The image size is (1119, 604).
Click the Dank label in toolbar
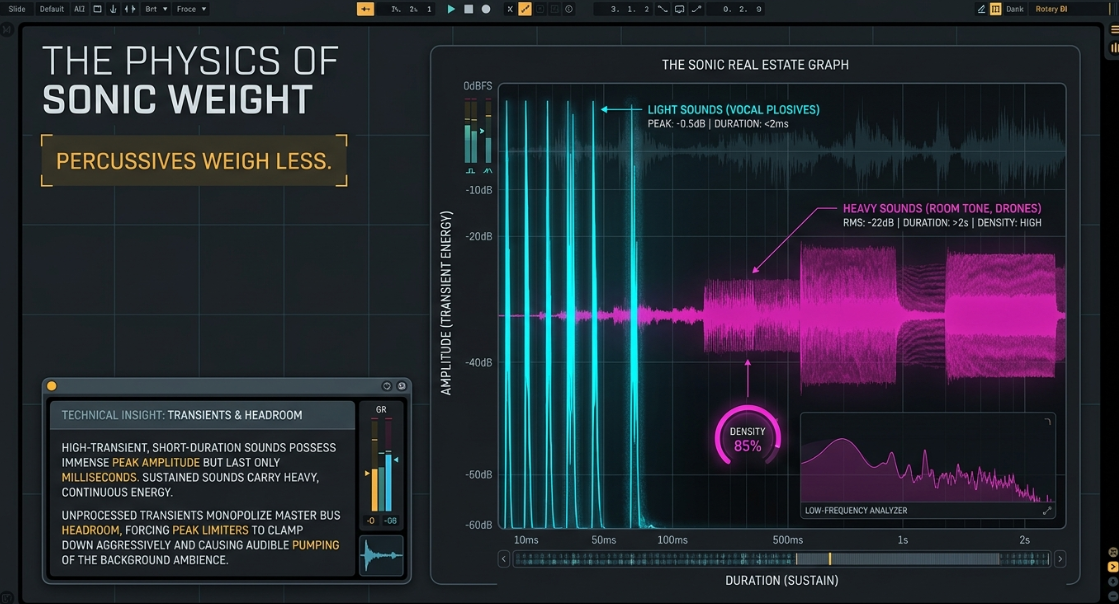click(x=1015, y=9)
